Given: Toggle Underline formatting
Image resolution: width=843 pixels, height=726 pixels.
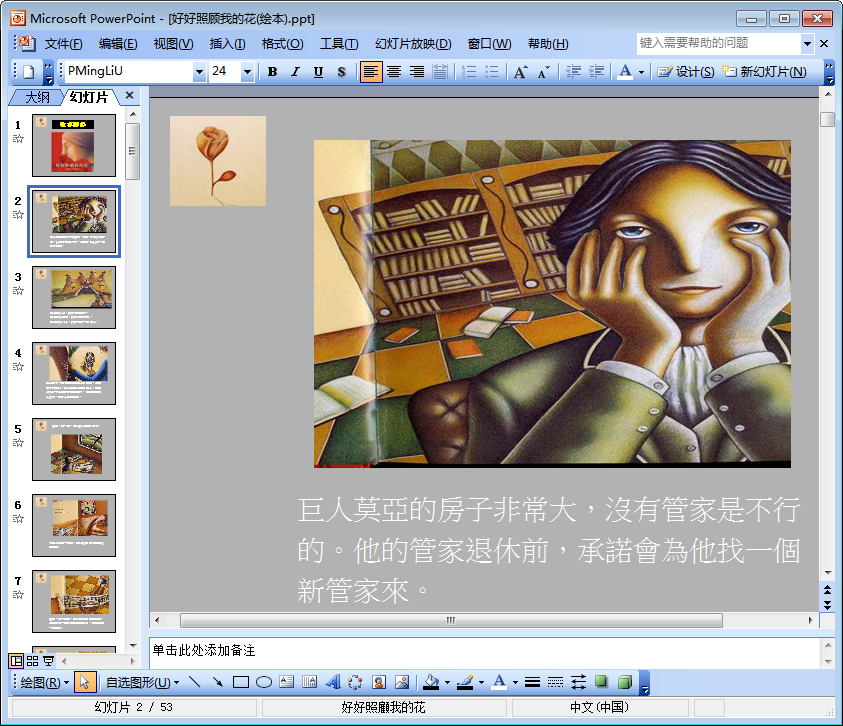Looking at the screenshot, I should [x=318, y=72].
